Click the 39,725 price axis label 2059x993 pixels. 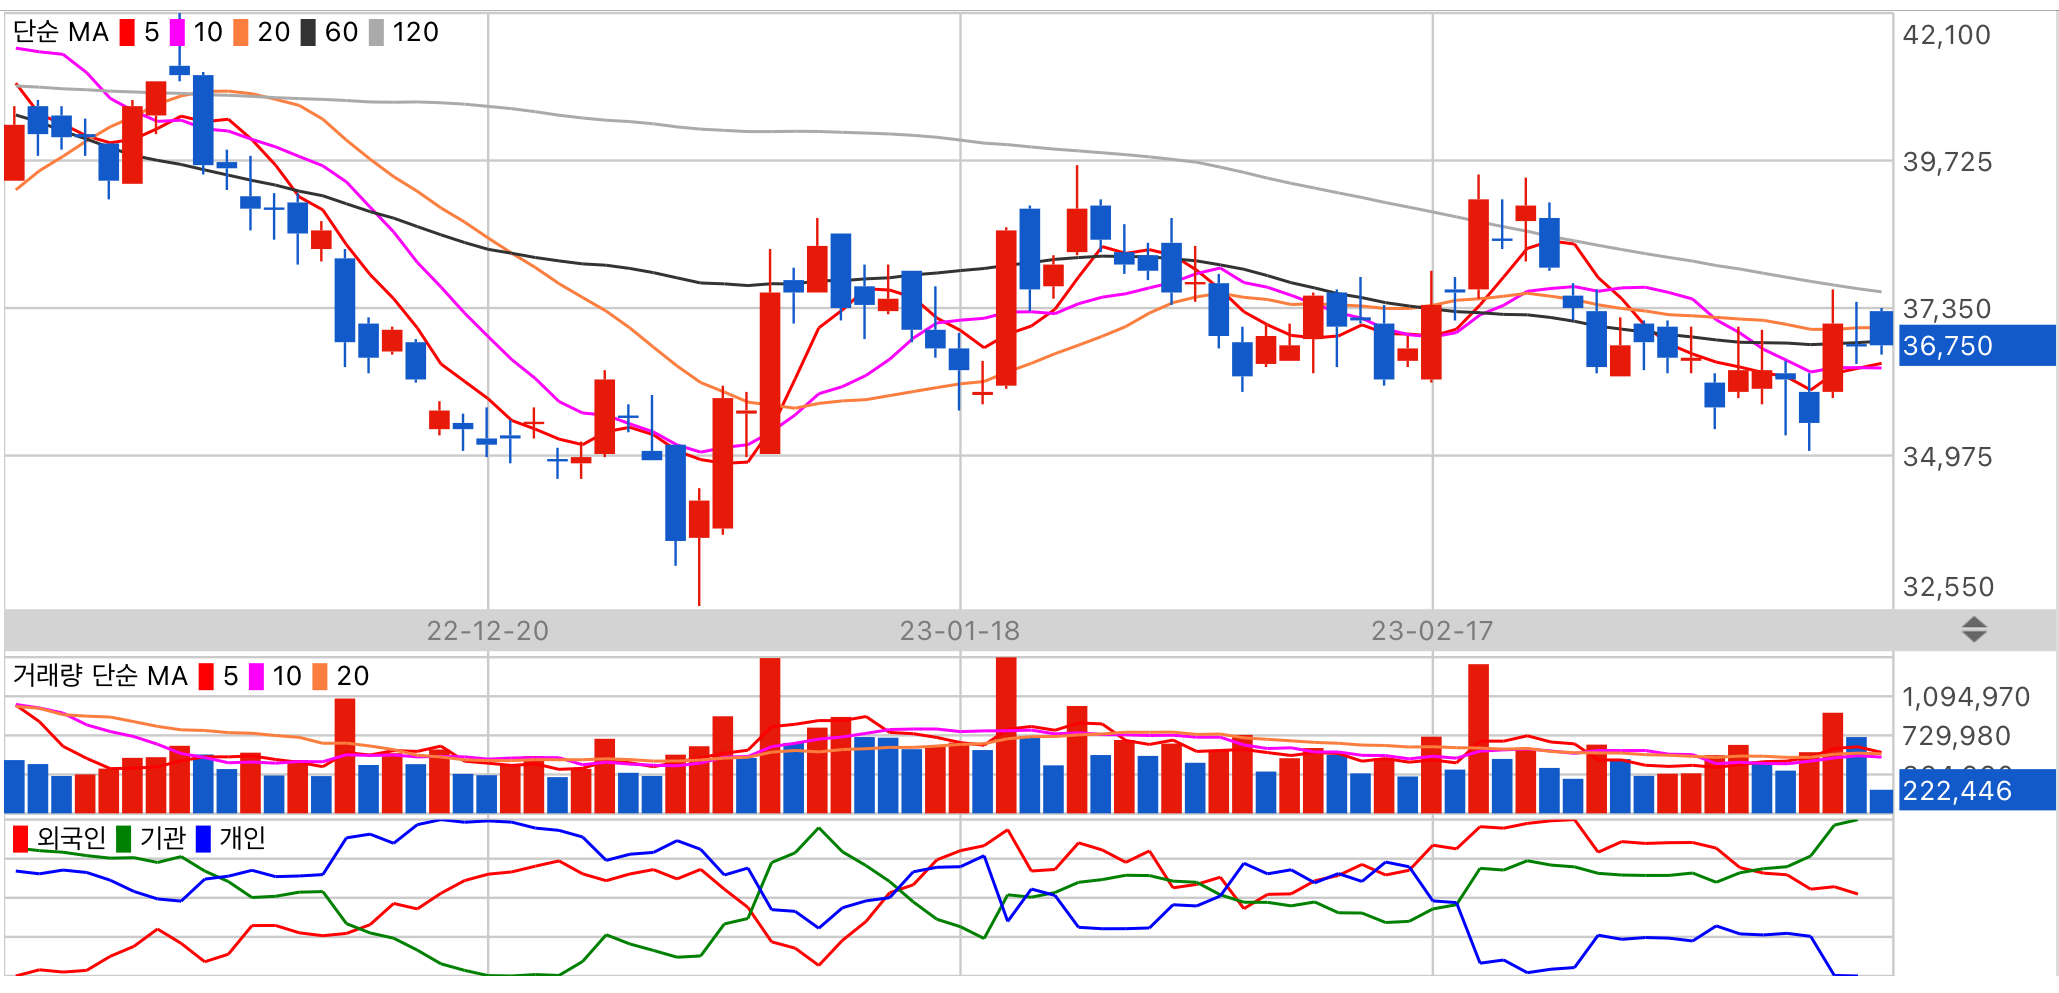coord(1947,162)
